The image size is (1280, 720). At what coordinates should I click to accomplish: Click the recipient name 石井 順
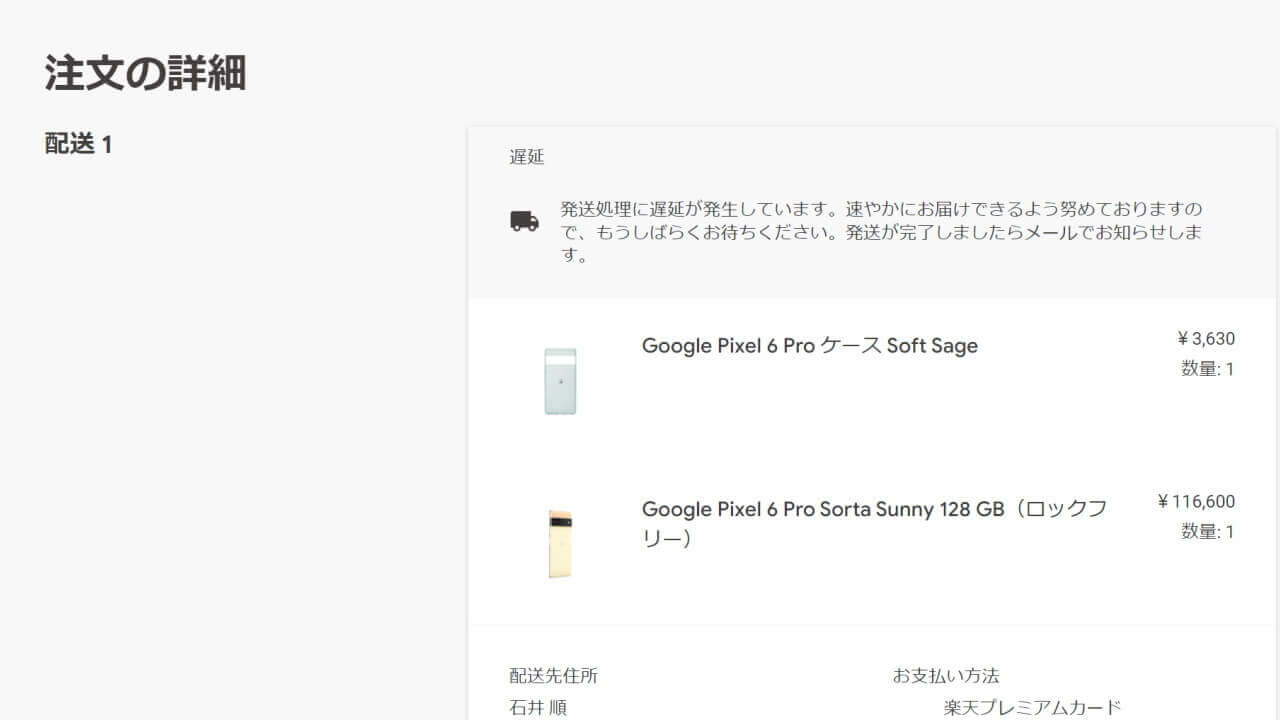538,708
